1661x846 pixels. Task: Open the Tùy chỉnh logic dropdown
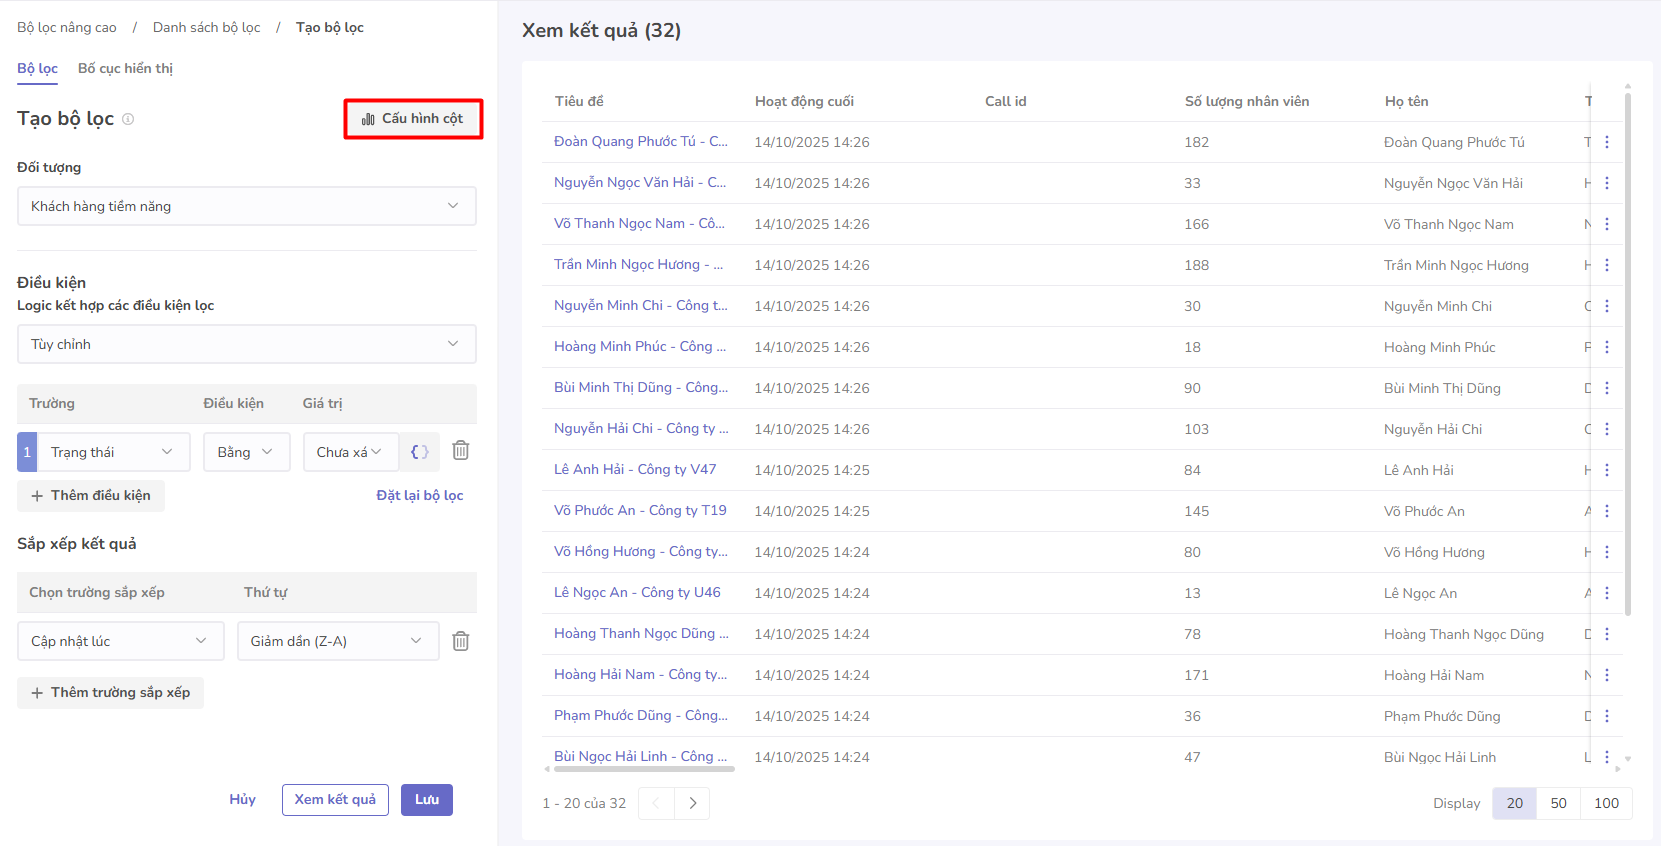coord(246,344)
